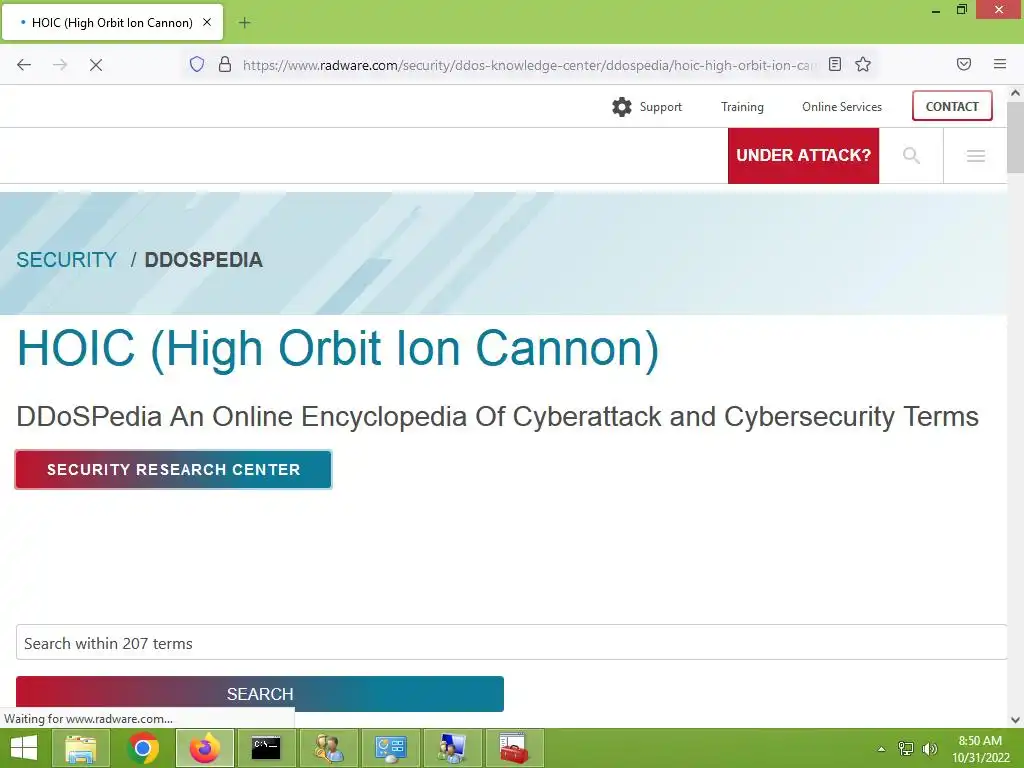Open the clock showing 8:50 AM

pos(980,748)
